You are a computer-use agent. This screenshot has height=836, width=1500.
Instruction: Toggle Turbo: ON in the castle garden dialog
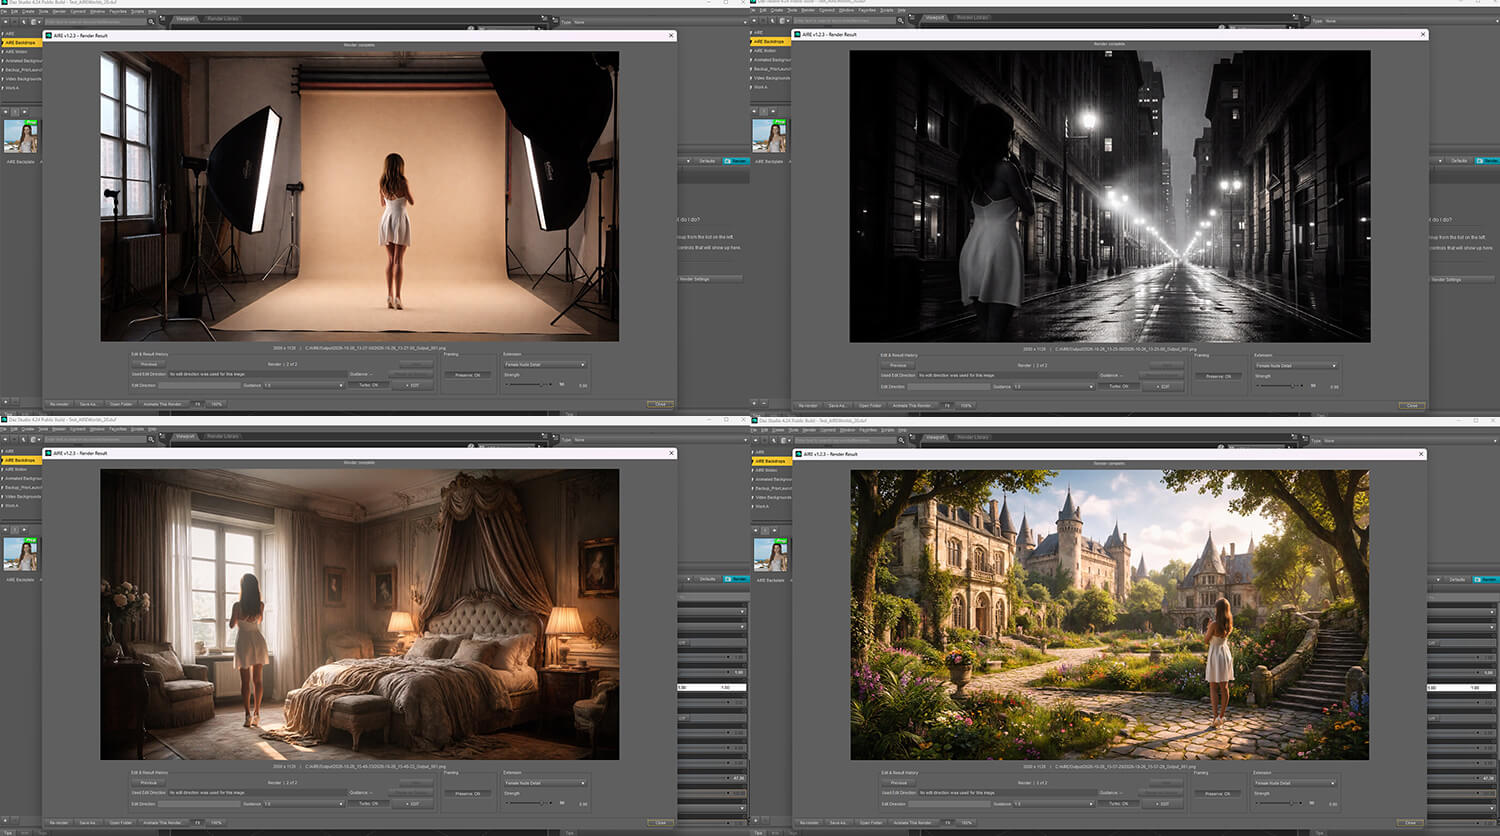pos(1118,804)
